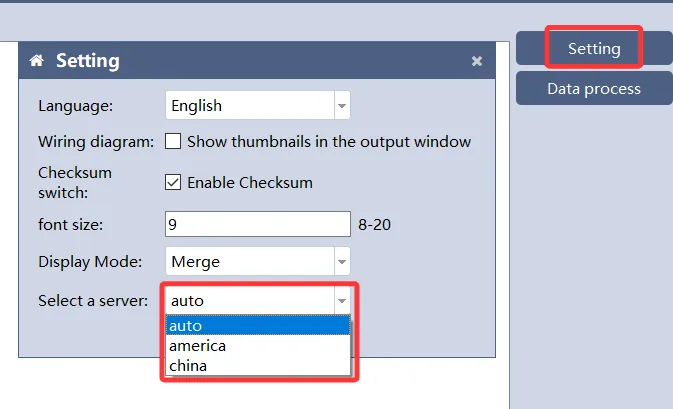Uncheck the Enable Checksum checkbox

[x=173, y=182]
